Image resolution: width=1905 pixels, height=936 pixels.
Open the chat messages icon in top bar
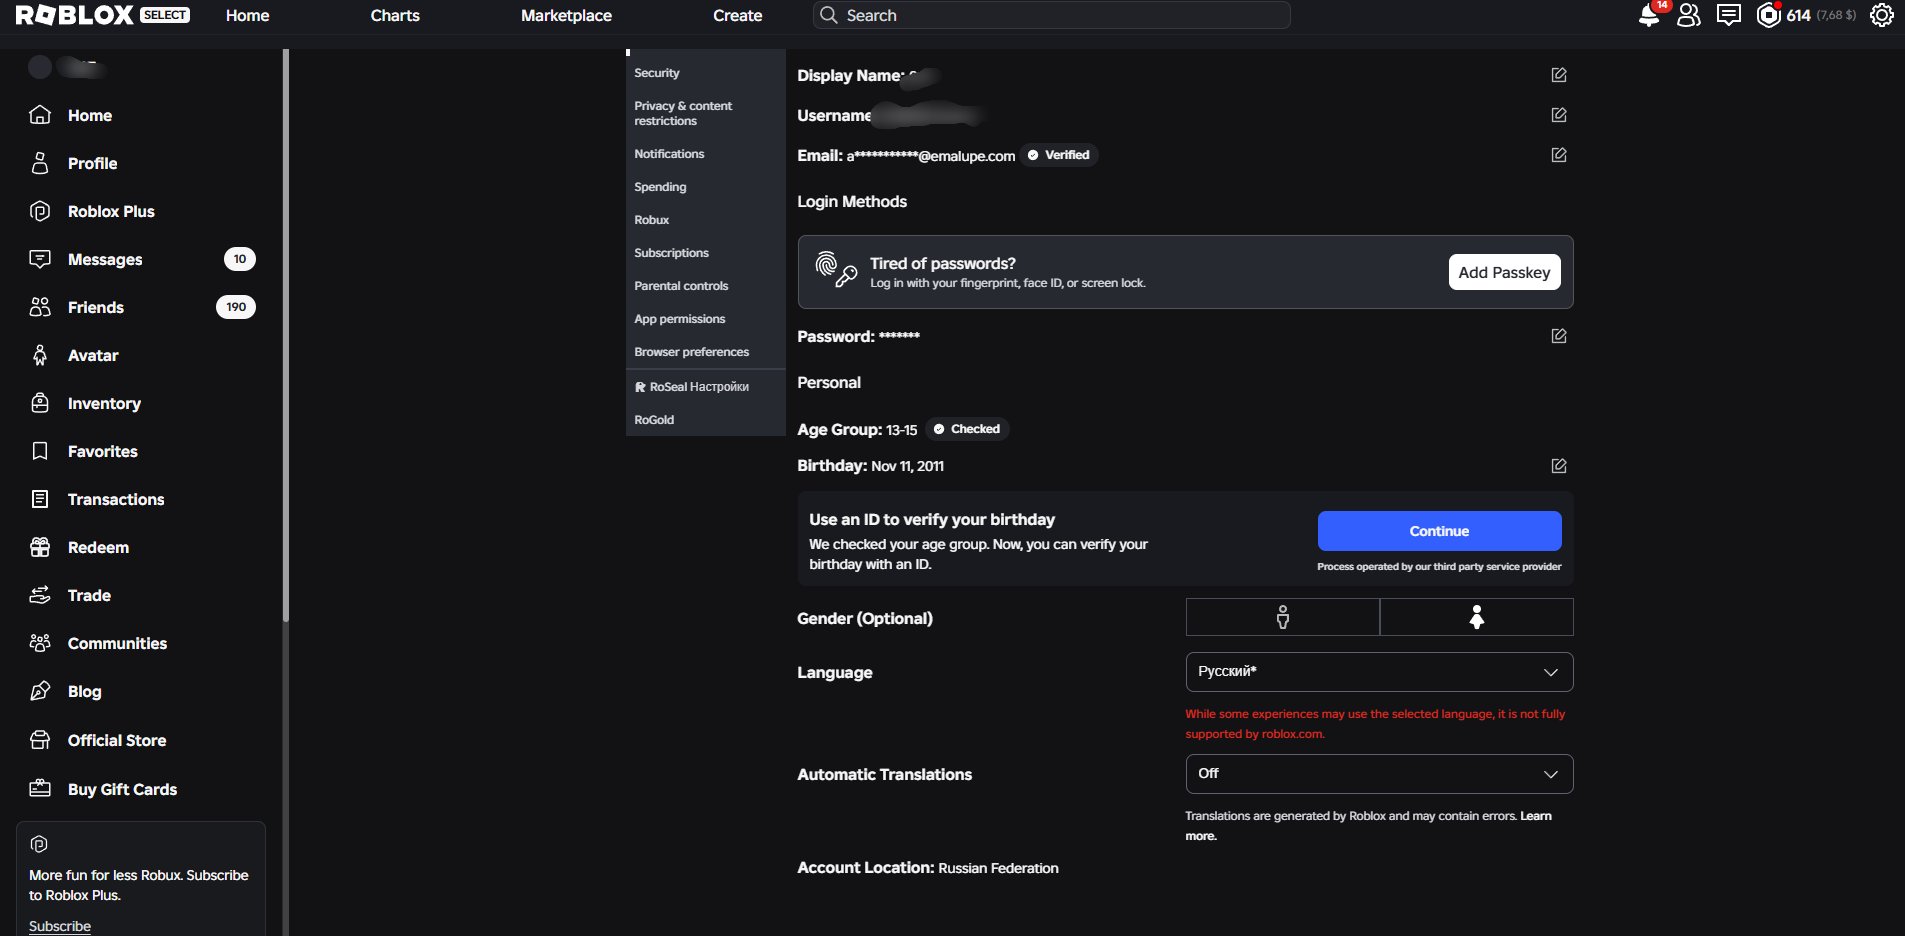point(1728,15)
